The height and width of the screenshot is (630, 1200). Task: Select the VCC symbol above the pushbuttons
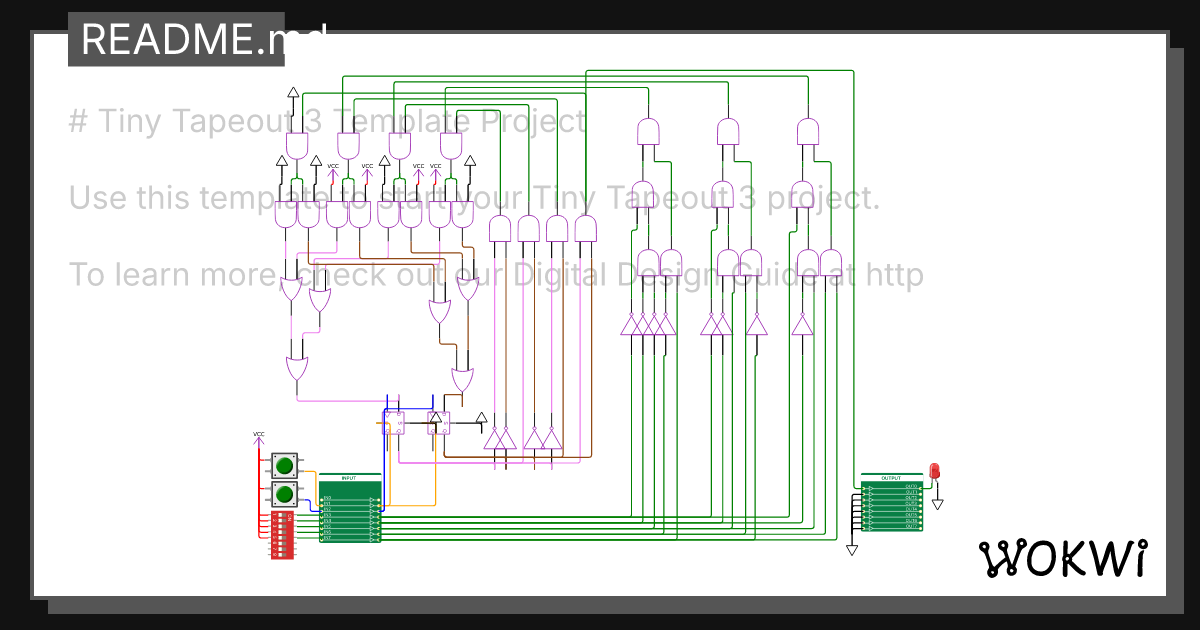pyautogui.click(x=258, y=438)
